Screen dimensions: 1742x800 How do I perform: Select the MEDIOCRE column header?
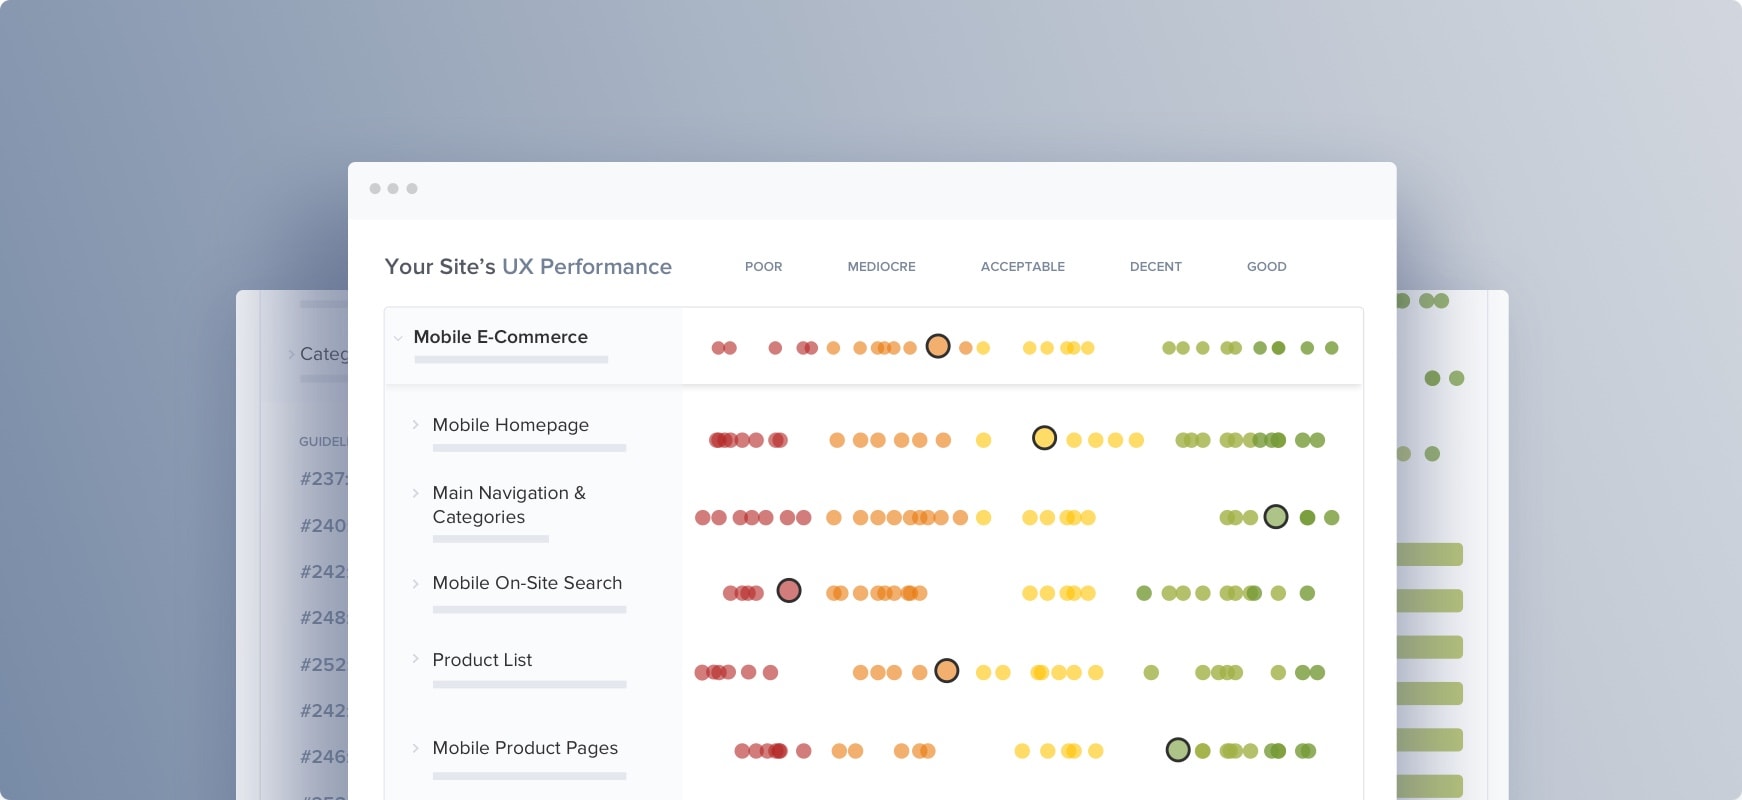882,267
